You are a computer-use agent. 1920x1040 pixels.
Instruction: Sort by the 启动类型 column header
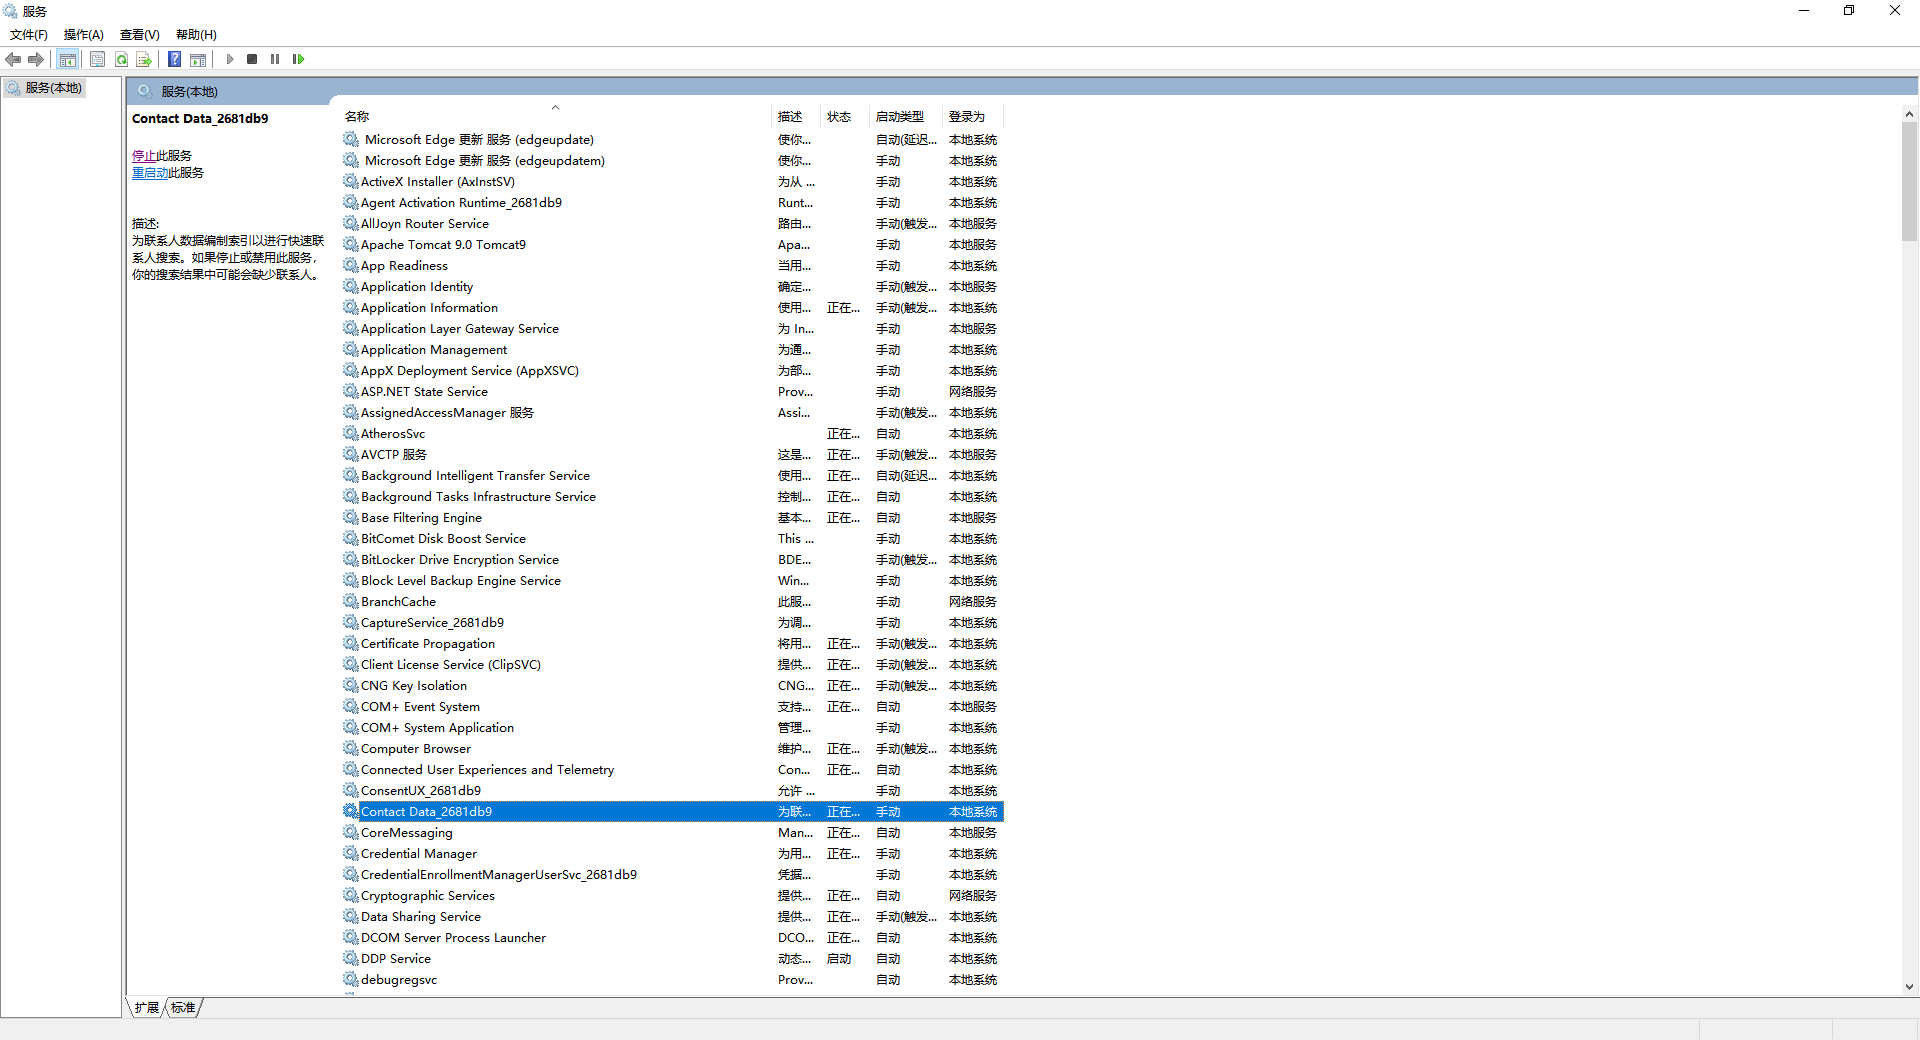907,117
